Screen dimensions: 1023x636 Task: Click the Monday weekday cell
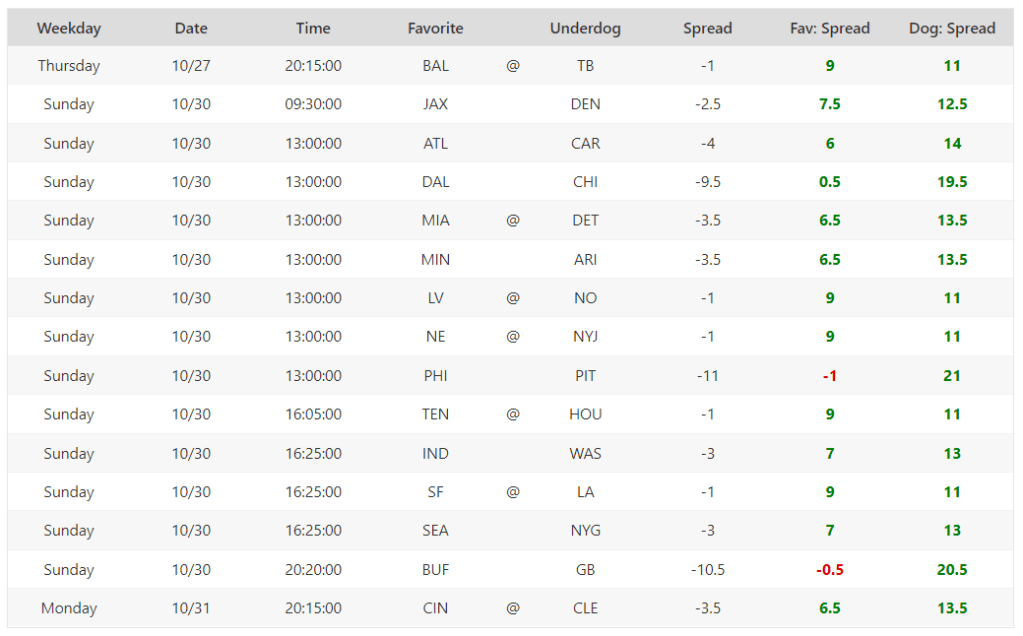pyautogui.click(x=69, y=608)
